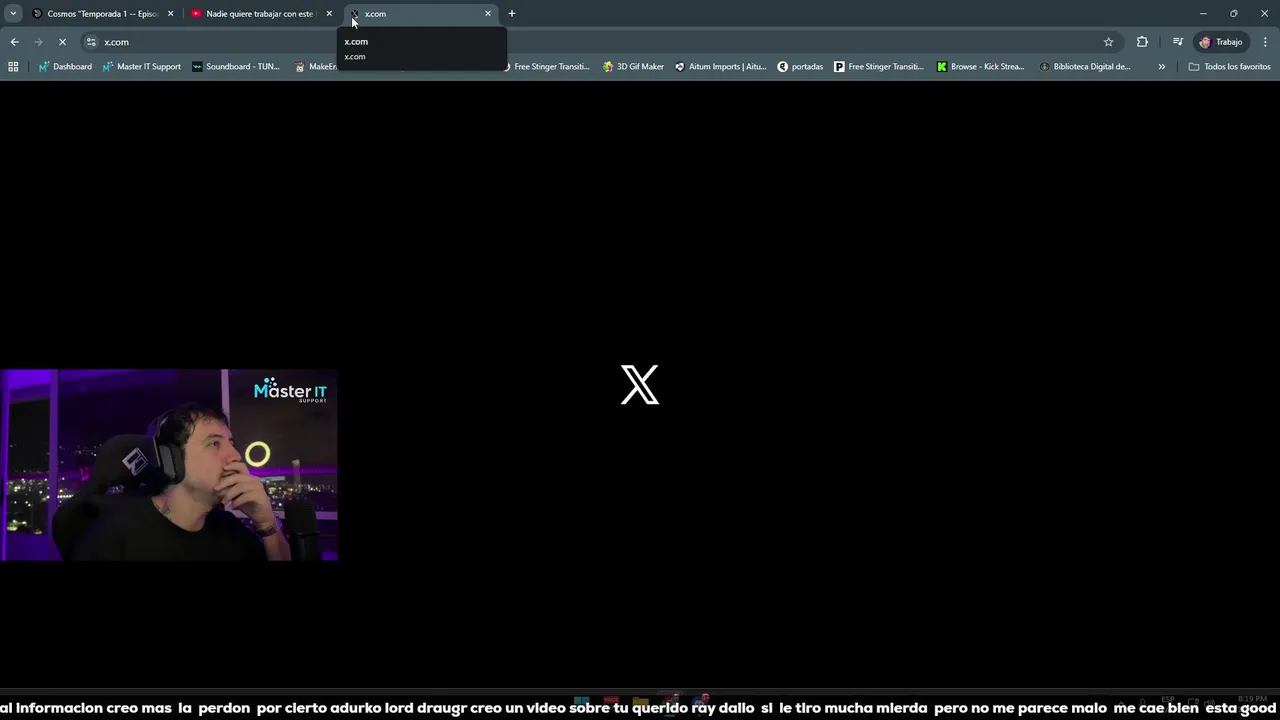Image resolution: width=1280 pixels, height=720 pixels.
Task: Switch to the Nadie quiere trabajar tab
Action: point(260,14)
